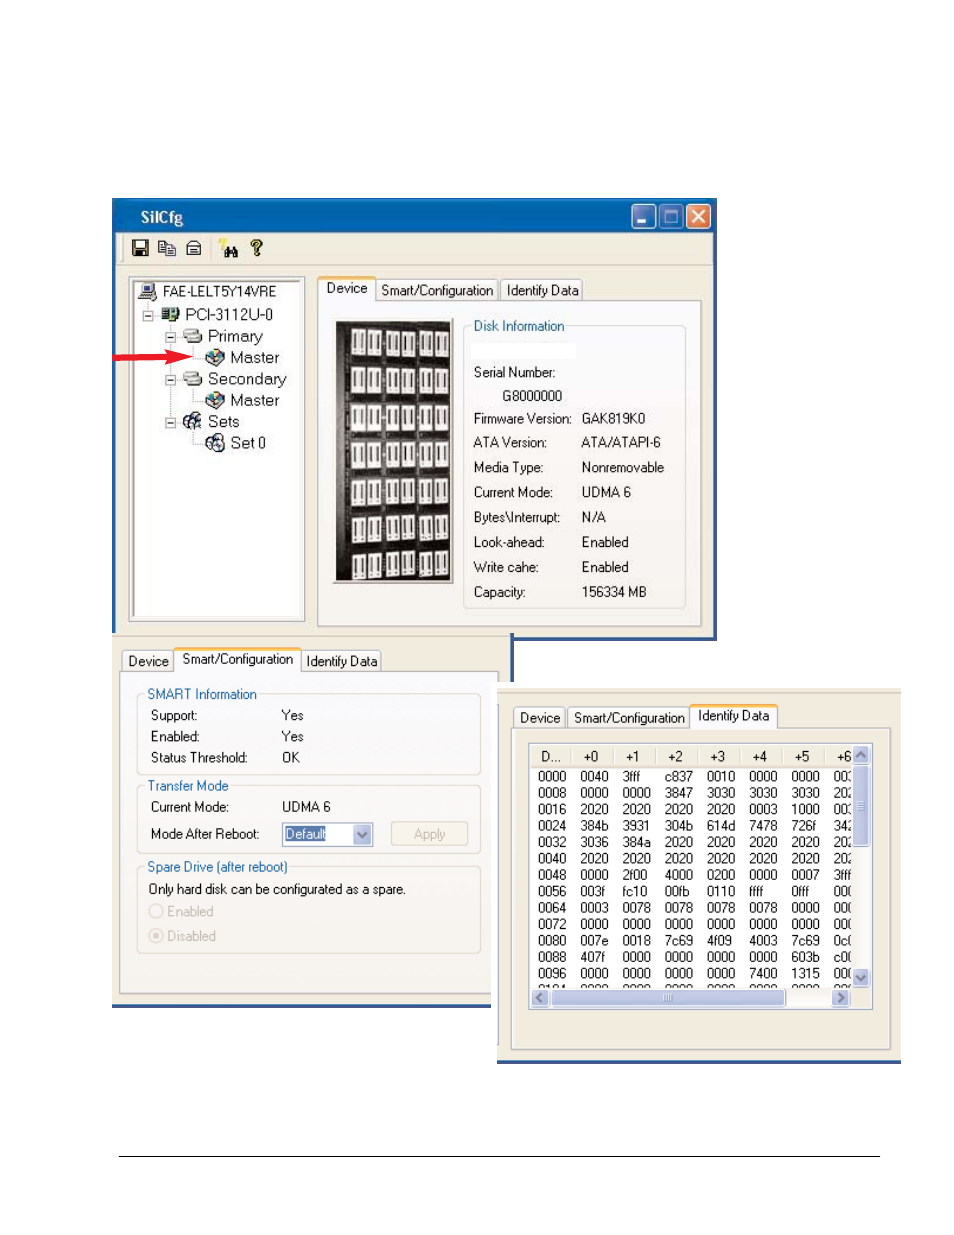This screenshot has width=954, height=1235.
Task: Collapse the Secondary channel node
Action: point(170,380)
